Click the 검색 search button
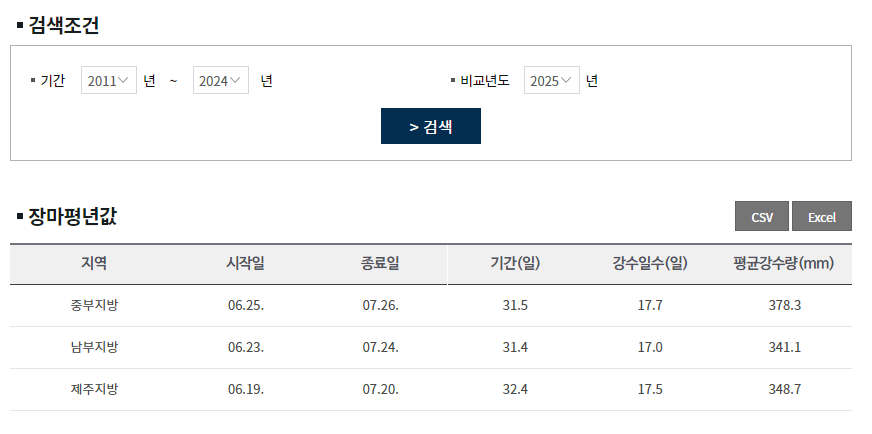 point(430,126)
